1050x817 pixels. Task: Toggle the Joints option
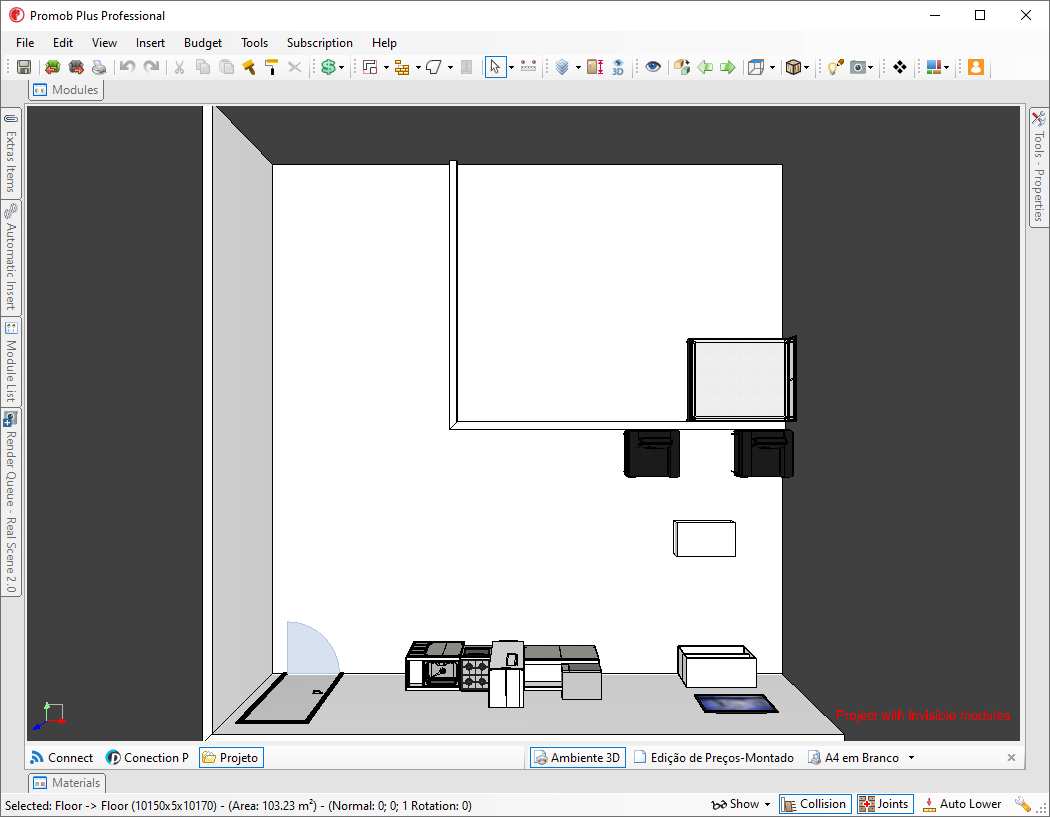coord(885,804)
